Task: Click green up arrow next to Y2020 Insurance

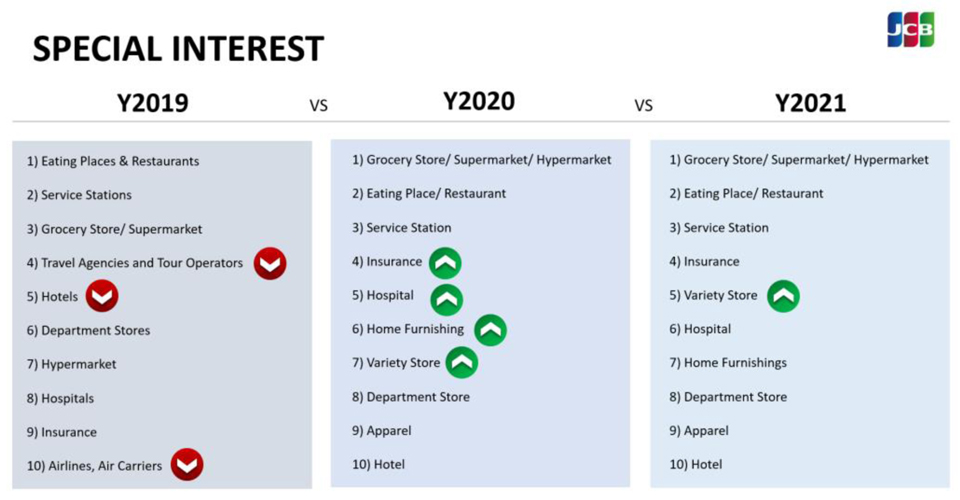Action: point(445,263)
